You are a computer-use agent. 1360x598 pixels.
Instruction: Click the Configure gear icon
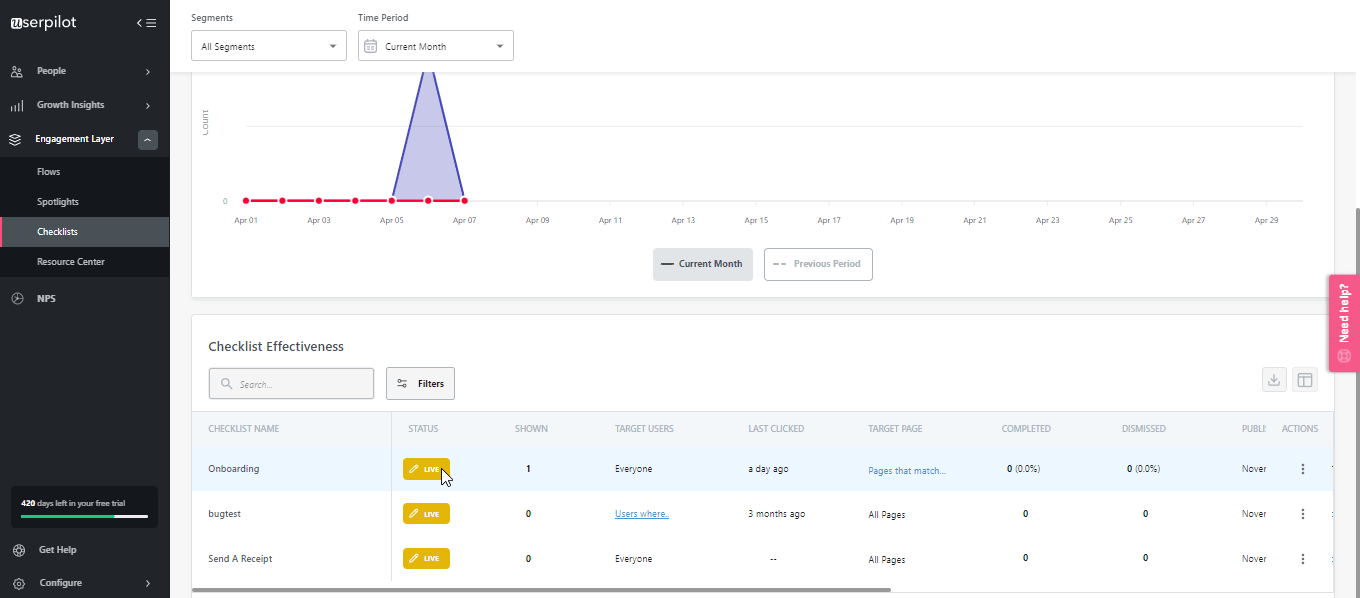coord(18,583)
